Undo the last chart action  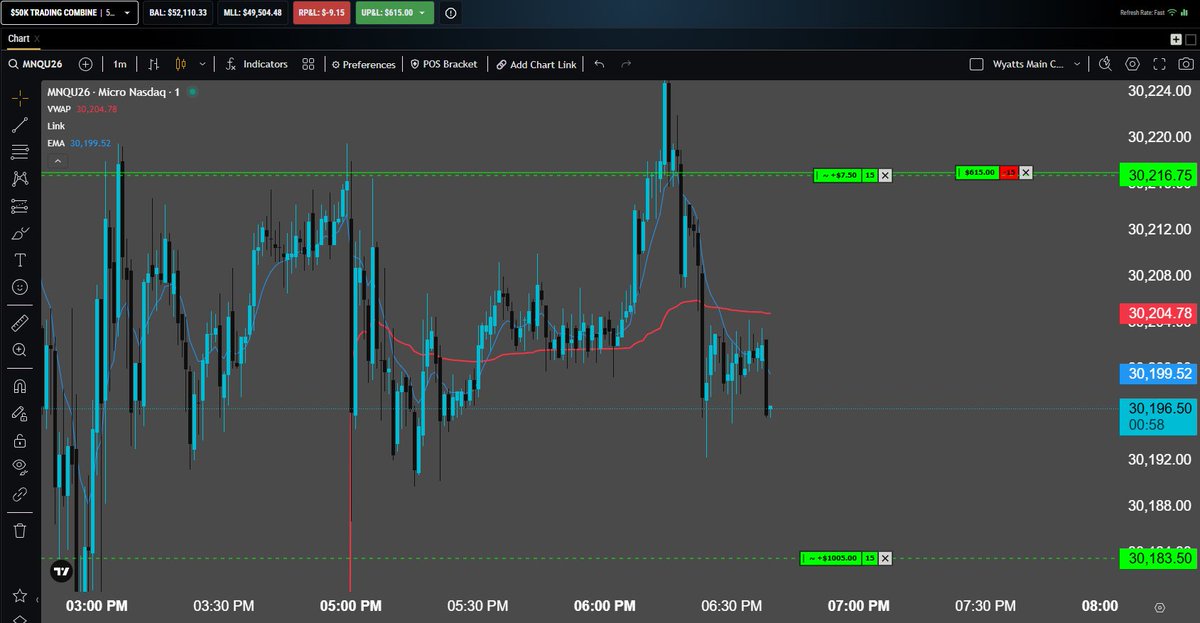tap(599, 64)
